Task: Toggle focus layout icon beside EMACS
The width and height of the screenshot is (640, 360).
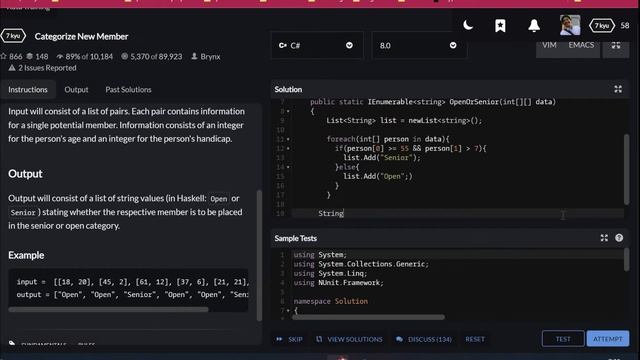Action: pyautogui.click(x=616, y=45)
